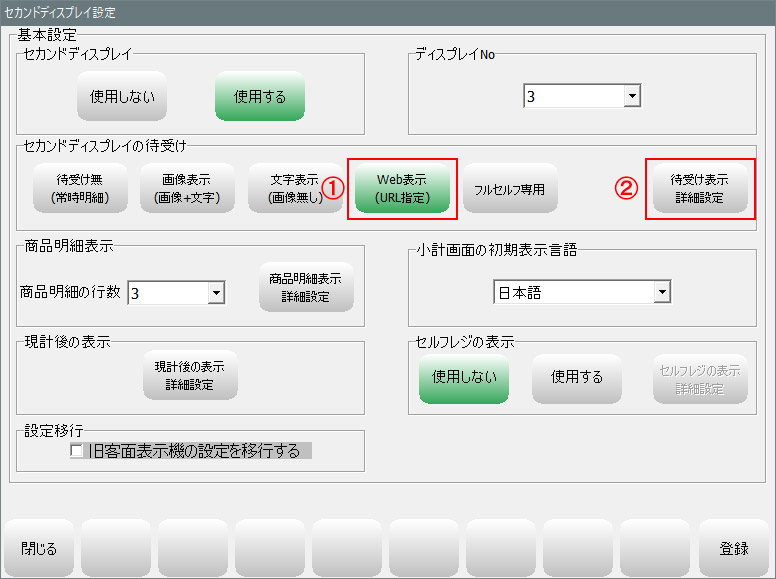Click the 登録 button to save
Image resolution: width=776 pixels, height=579 pixels.
tap(733, 549)
